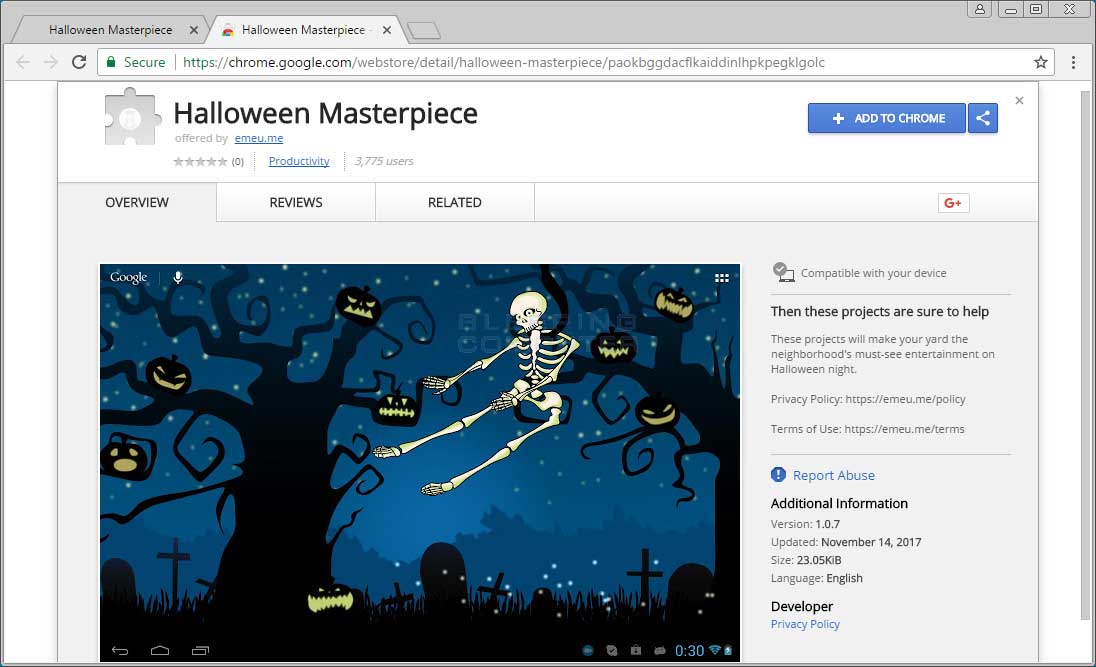The width and height of the screenshot is (1096, 667).
Task: Open the Productivity category link
Action: coord(298,161)
